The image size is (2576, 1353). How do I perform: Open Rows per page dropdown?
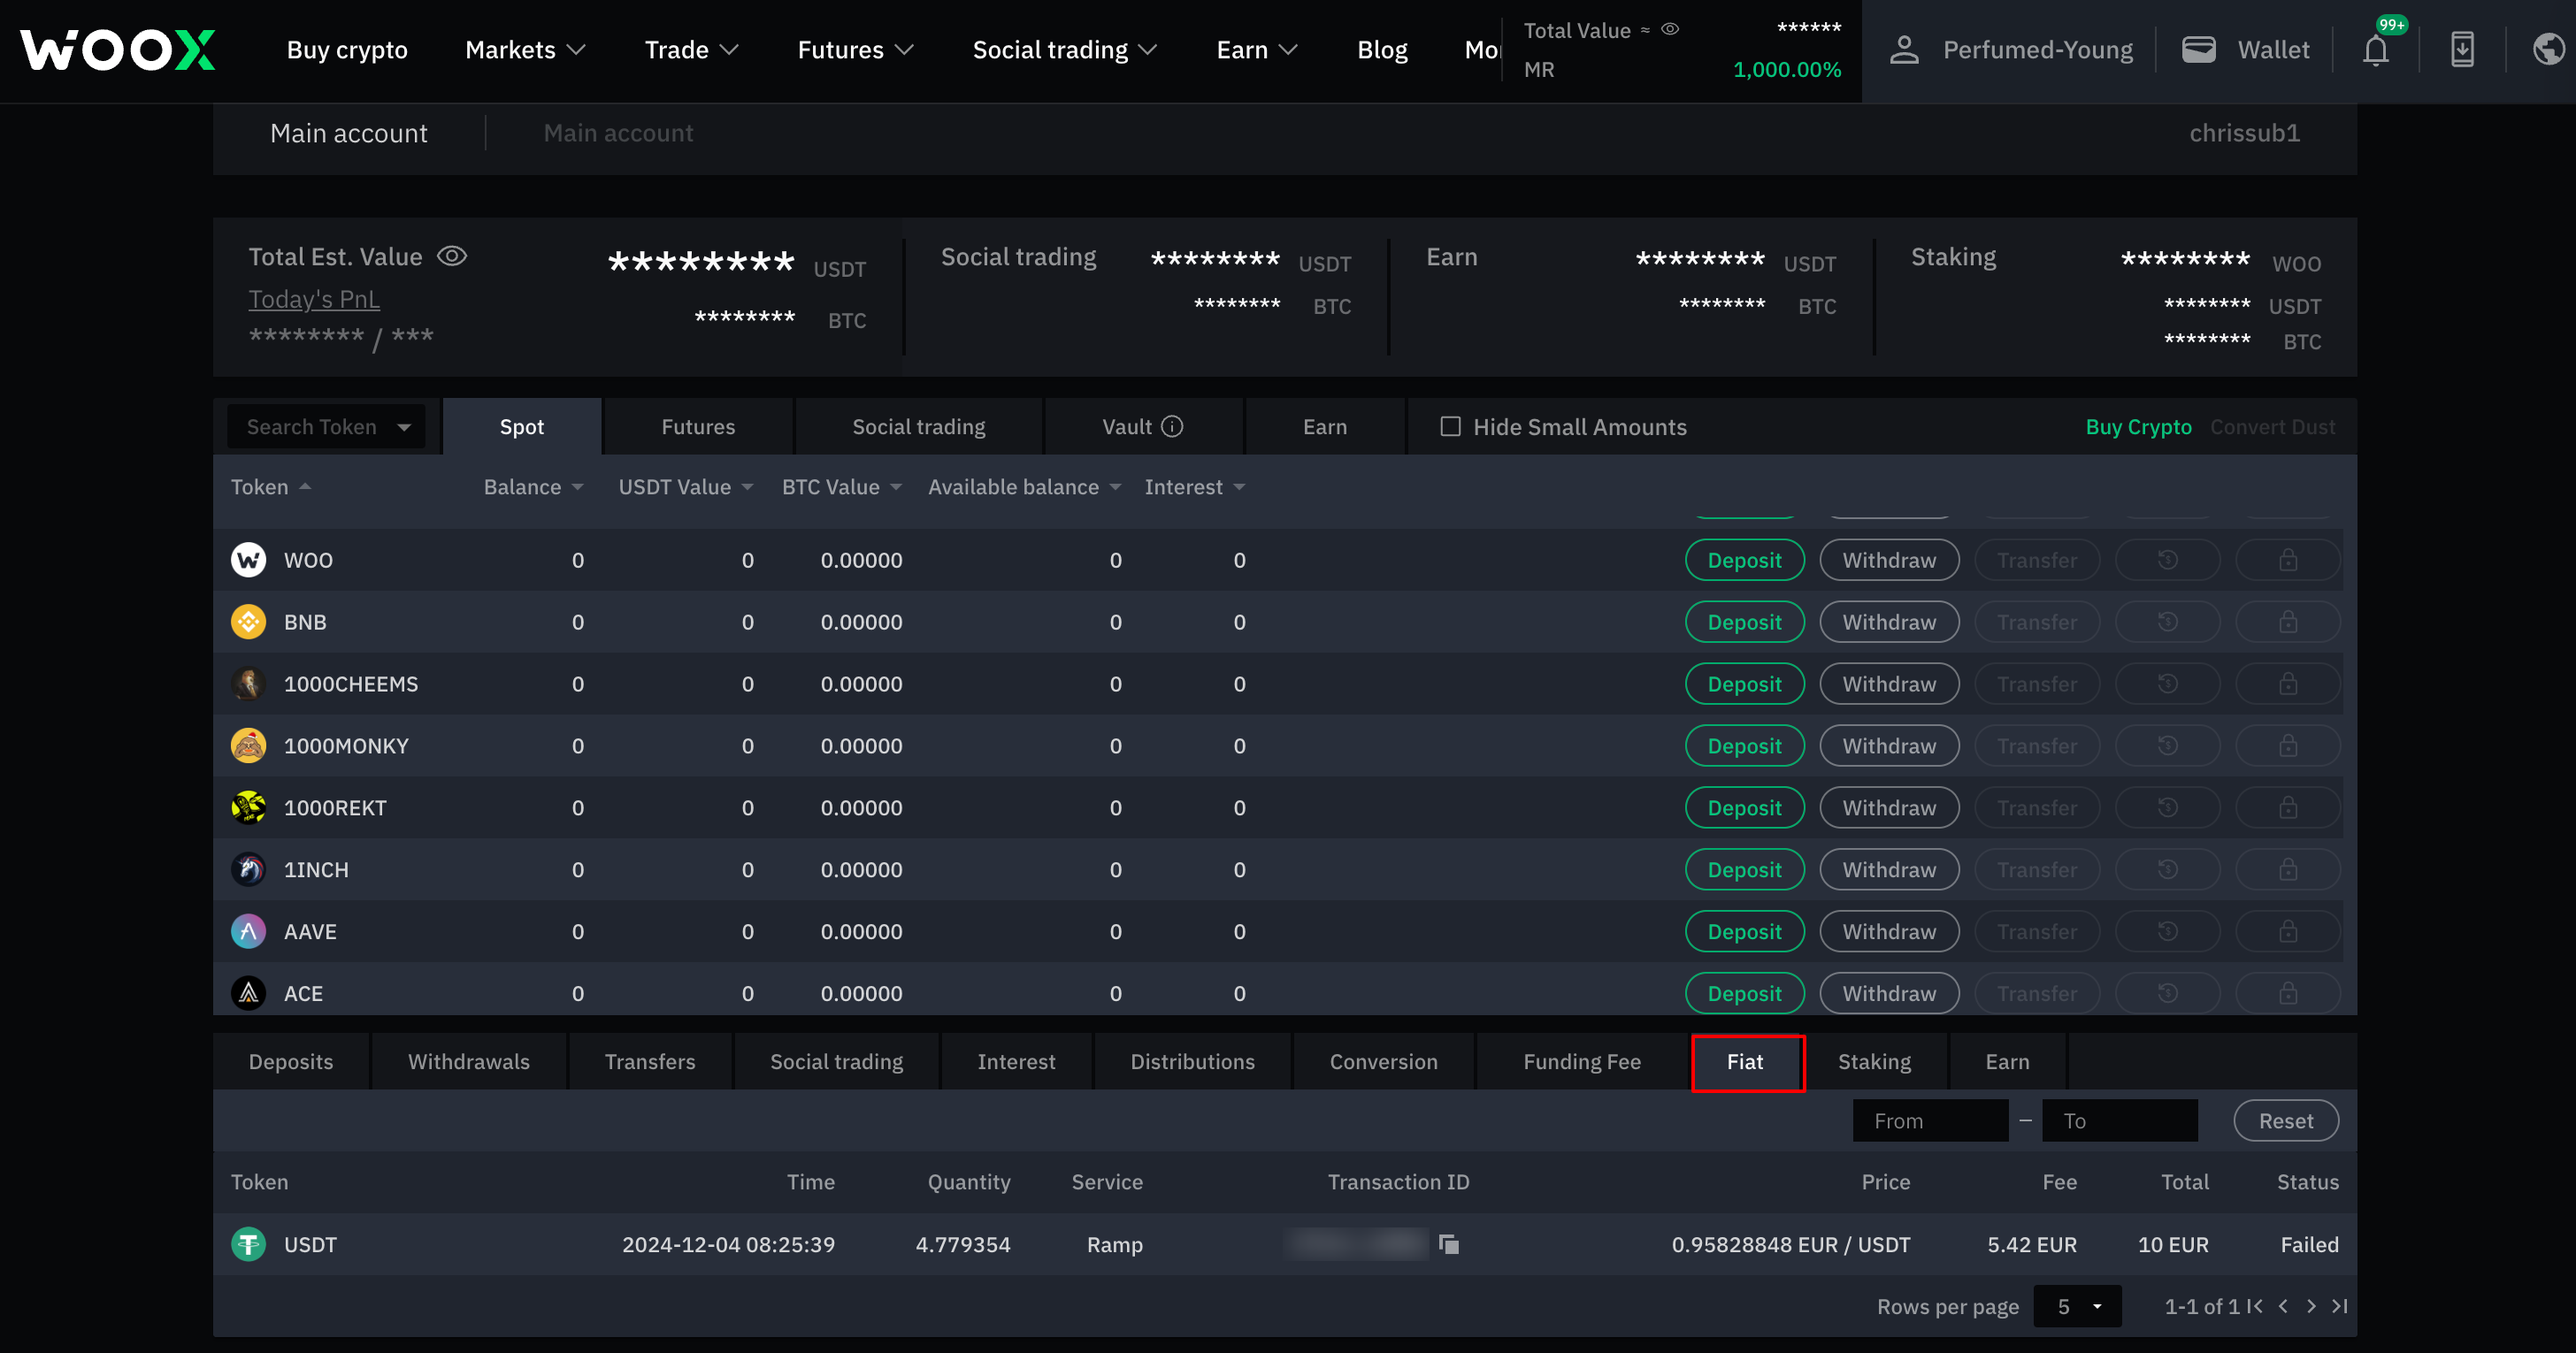[2077, 1306]
